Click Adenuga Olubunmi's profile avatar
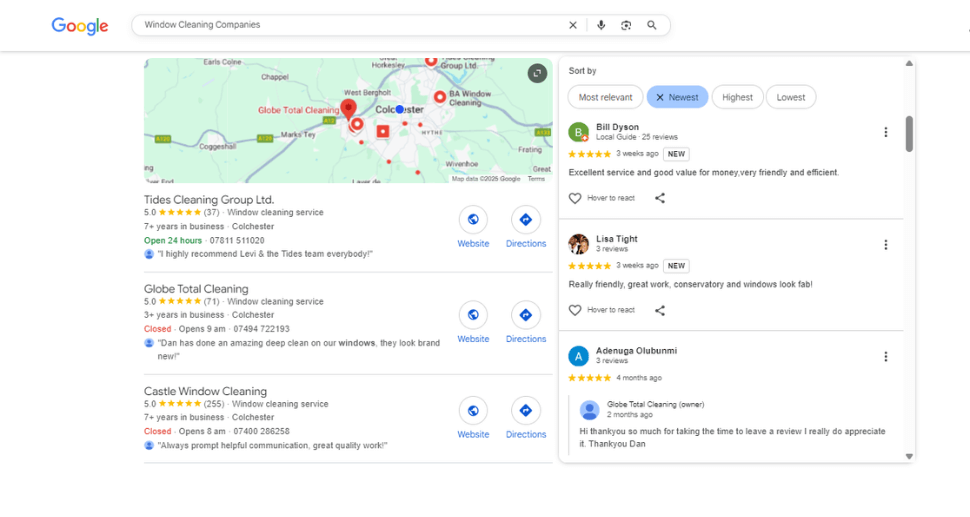Screen dimensions: 970x517 [578, 356]
